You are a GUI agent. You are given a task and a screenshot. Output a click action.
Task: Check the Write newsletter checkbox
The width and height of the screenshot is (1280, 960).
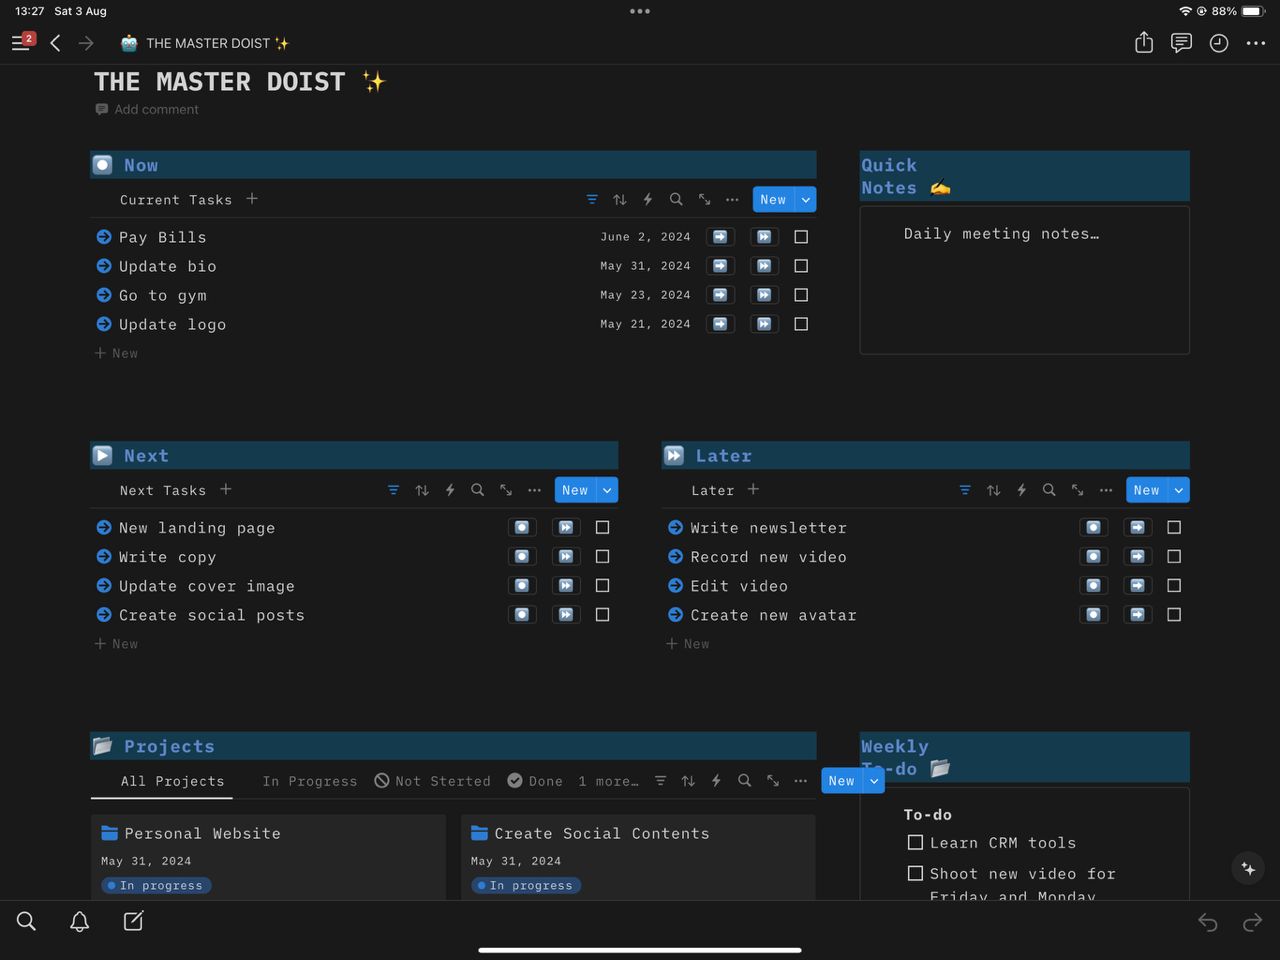coord(1174,527)
